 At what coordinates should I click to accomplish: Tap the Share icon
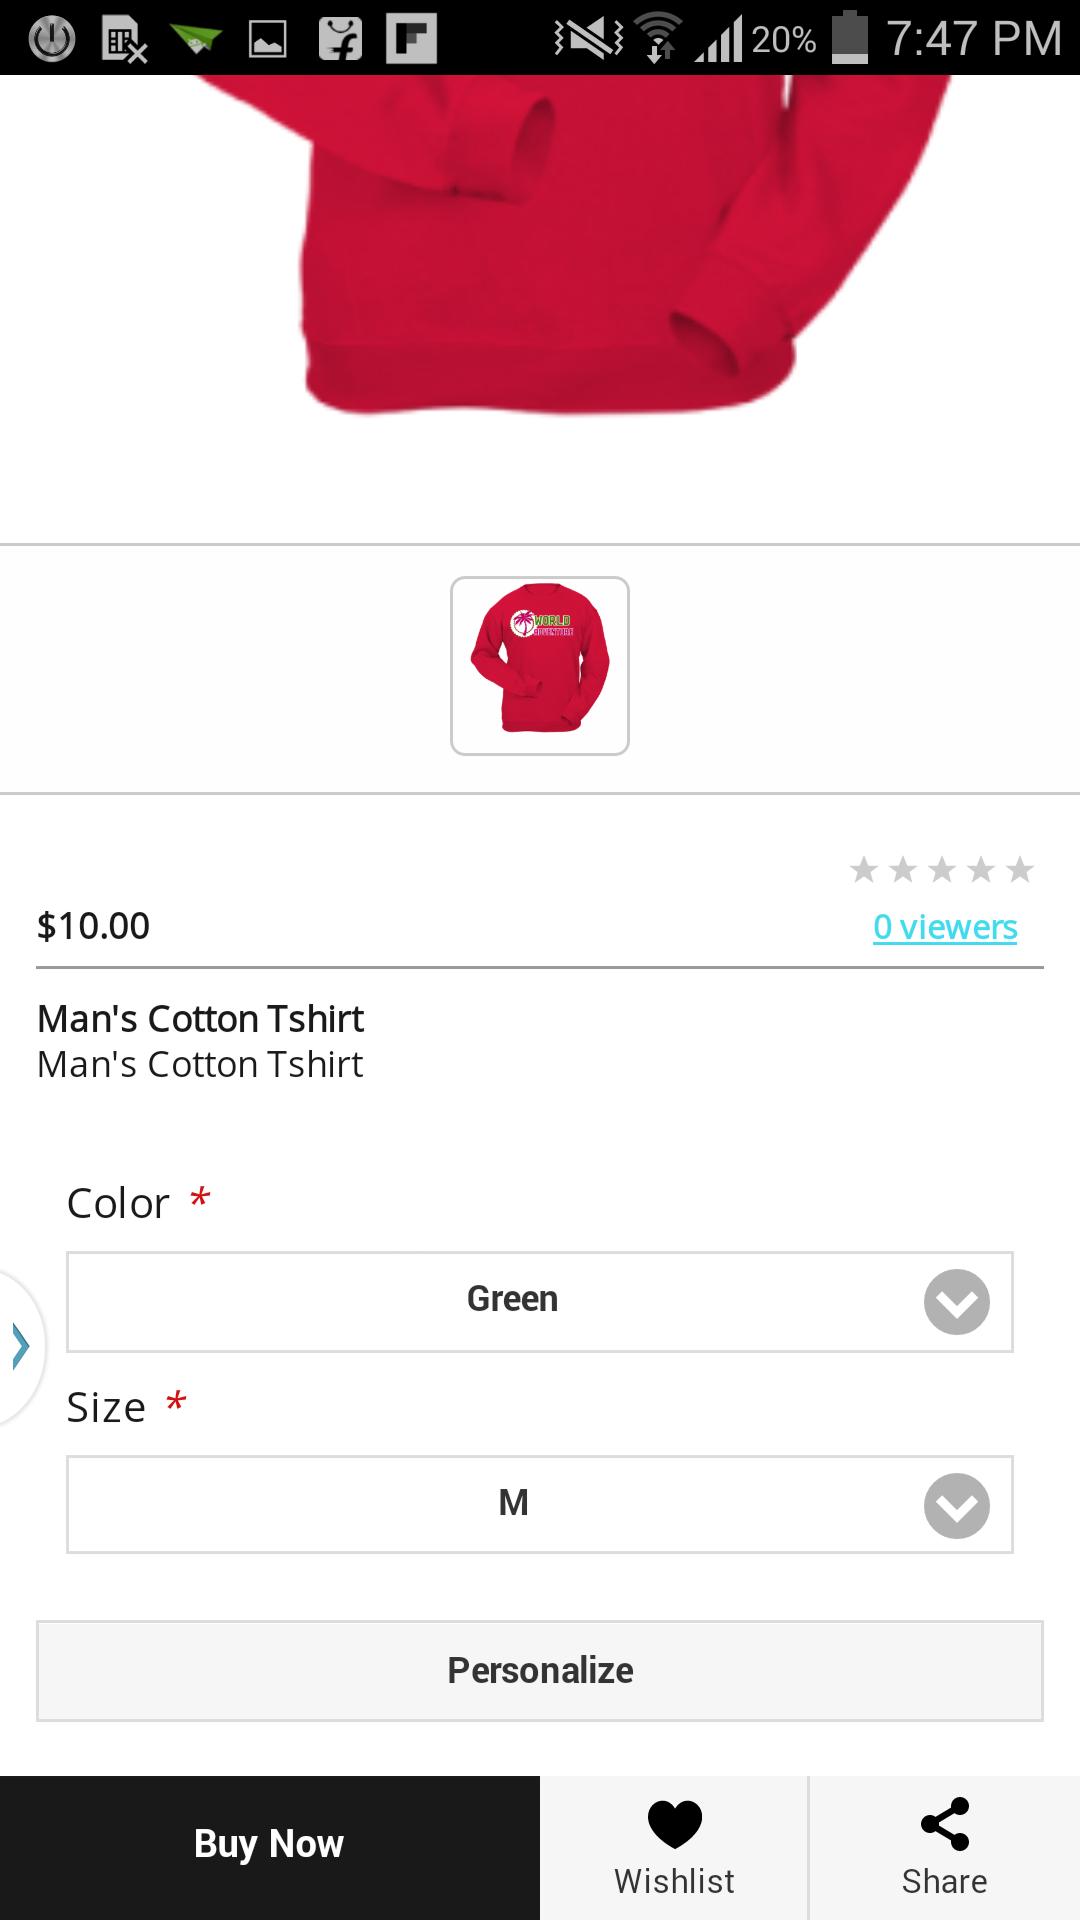pyautogui.click(x=944, y=1824)
